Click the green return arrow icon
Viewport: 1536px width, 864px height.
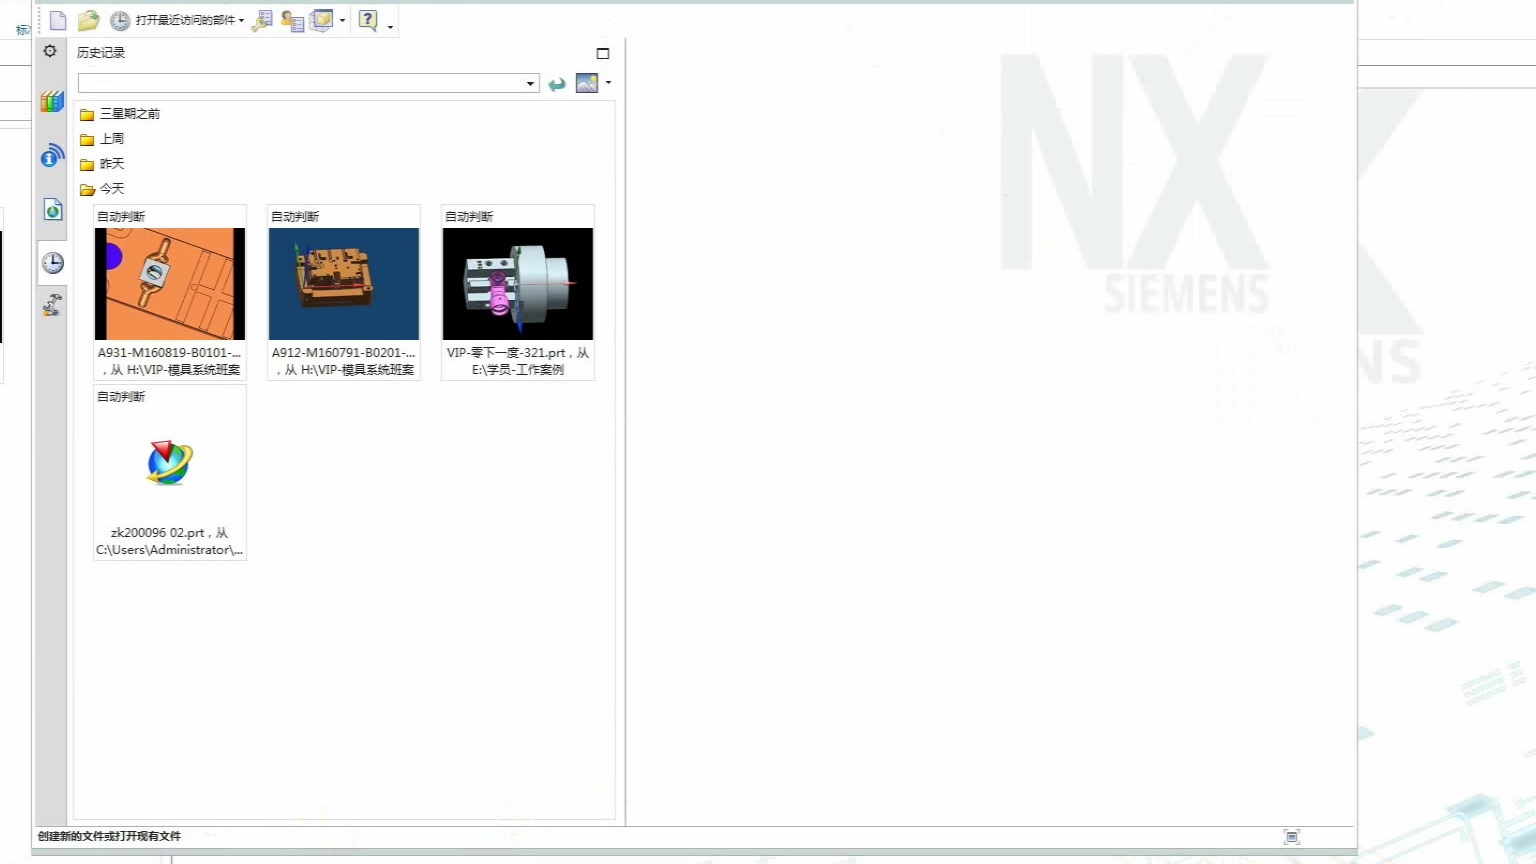557,84
